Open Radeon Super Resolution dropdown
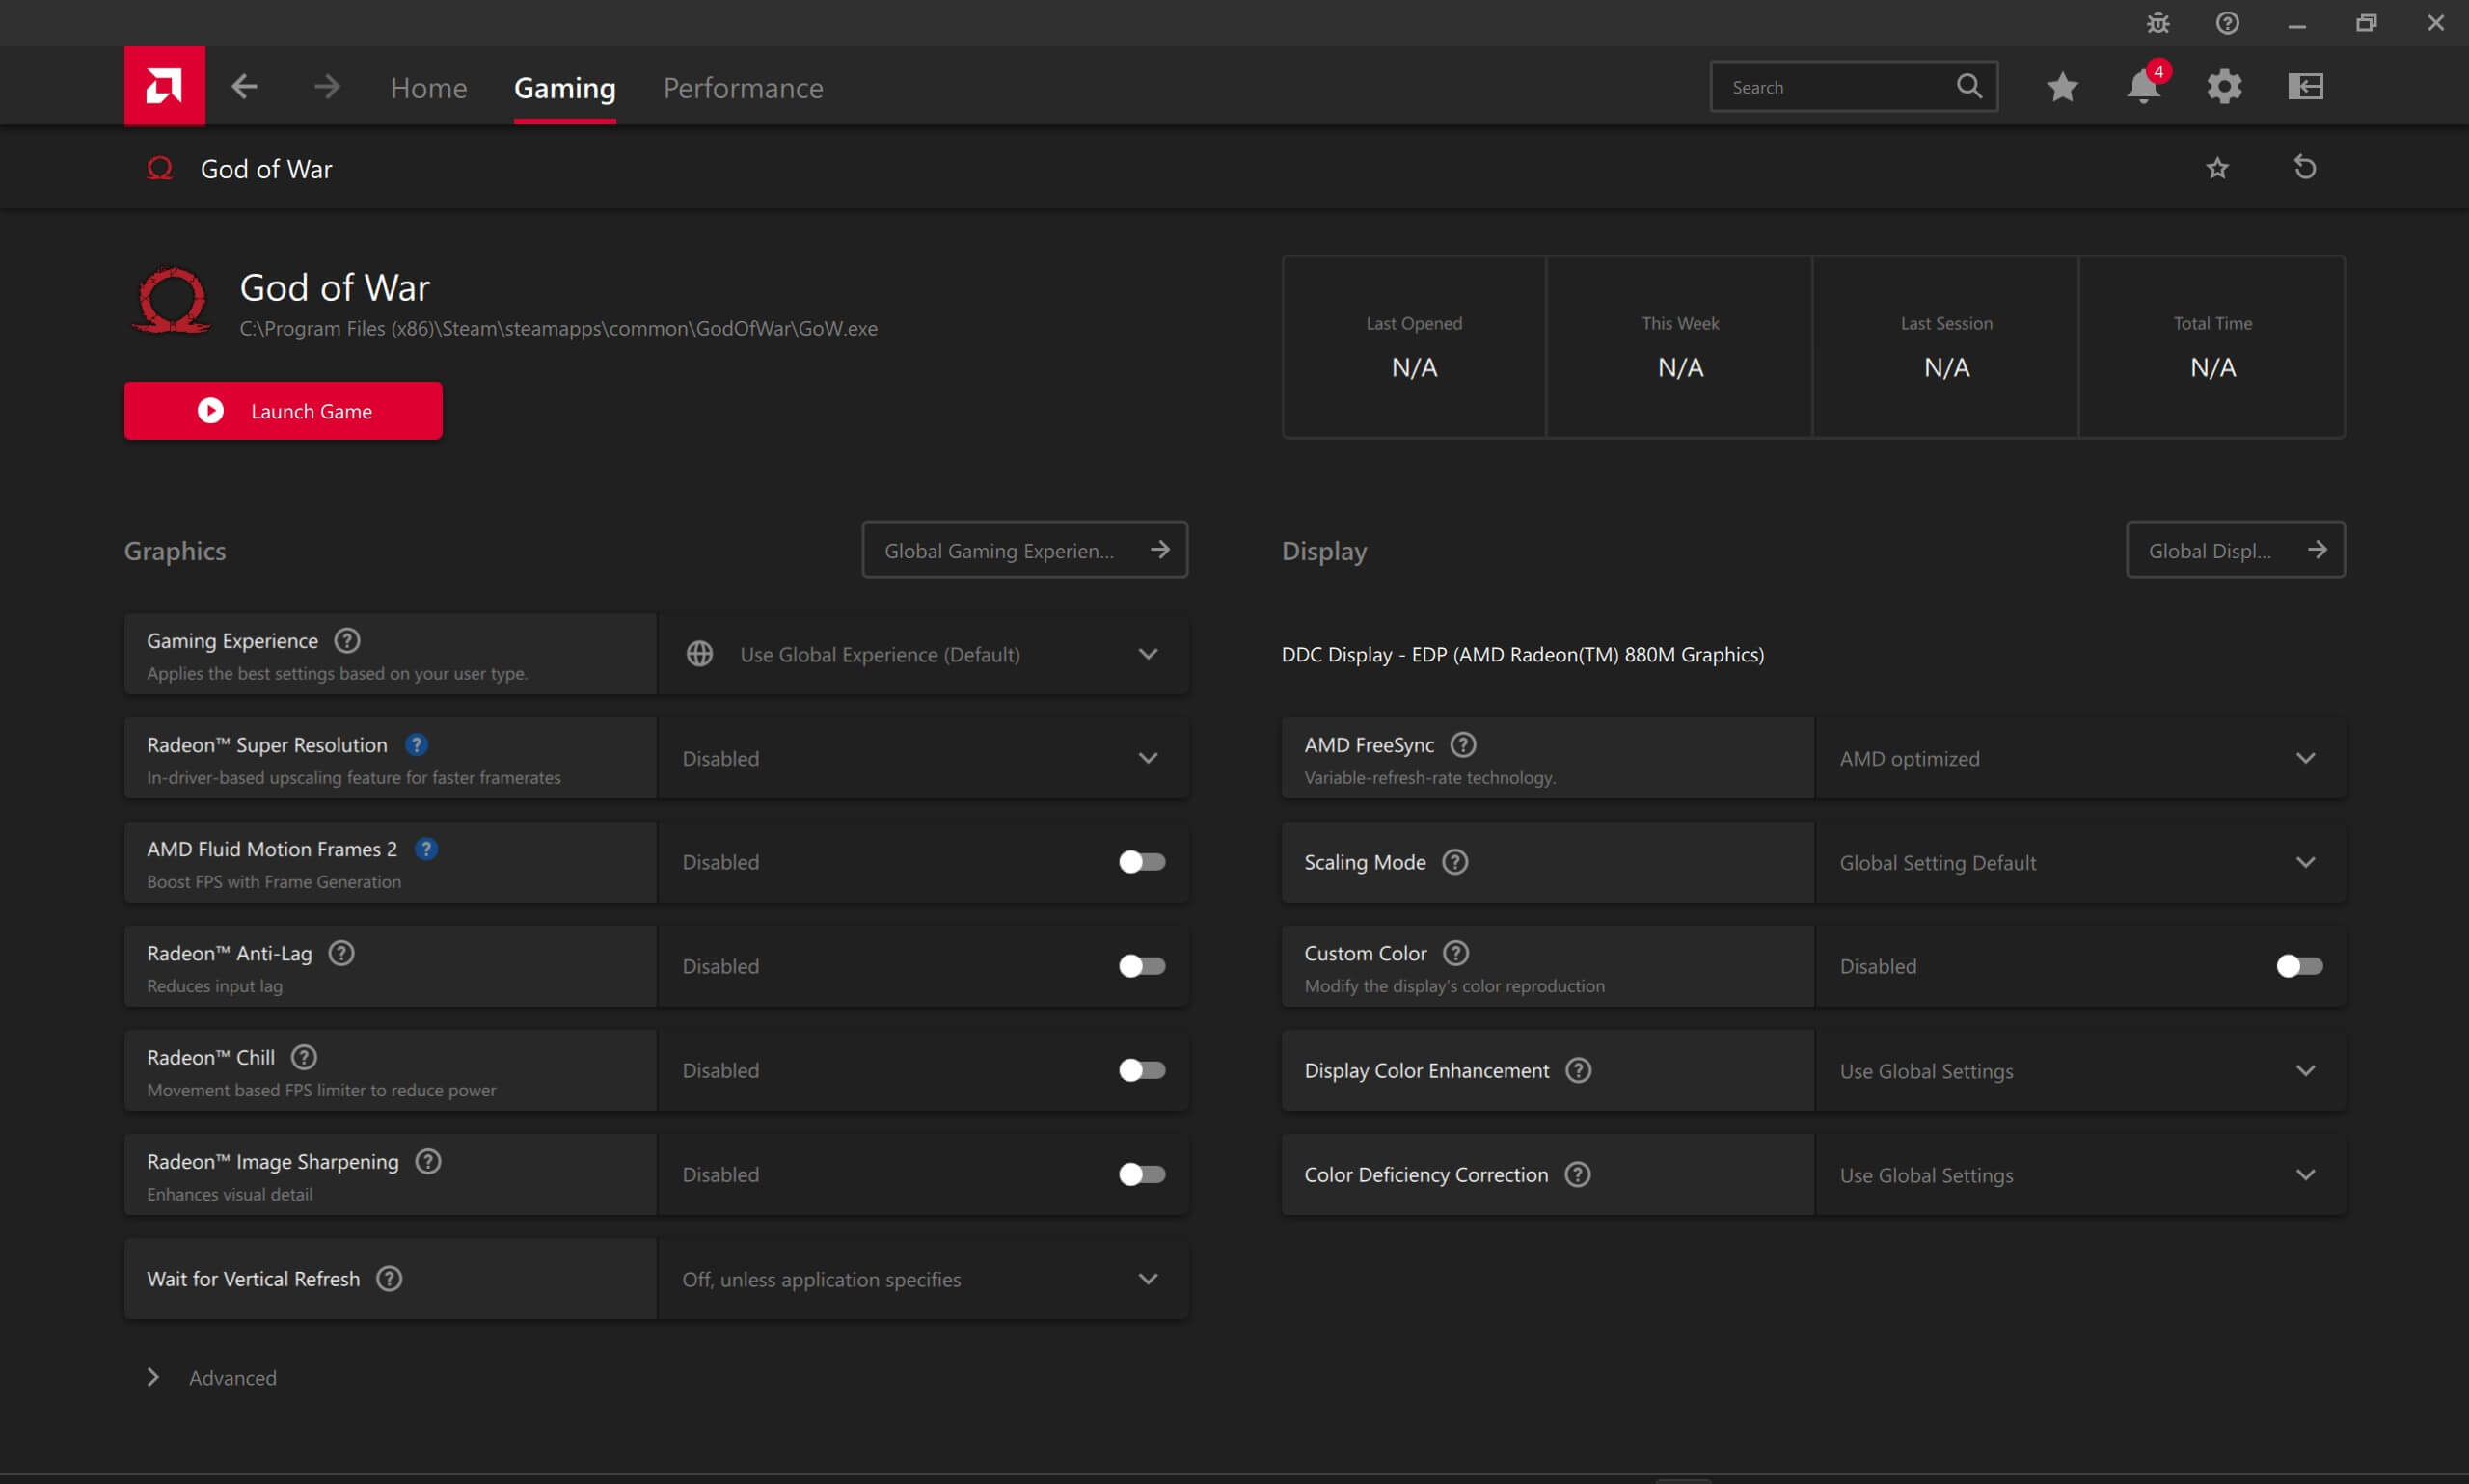Viewport: 2469px width, 1484px height. (923, 758)
